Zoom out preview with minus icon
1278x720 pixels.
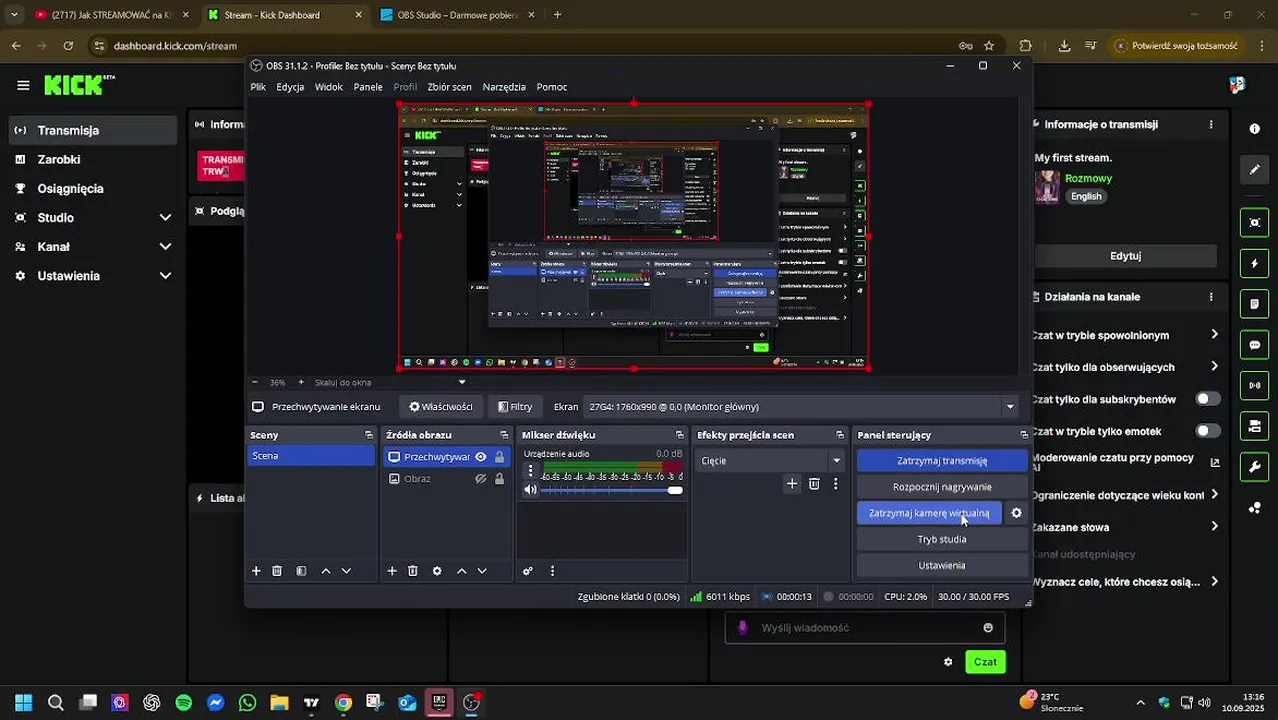coord(255,382)
